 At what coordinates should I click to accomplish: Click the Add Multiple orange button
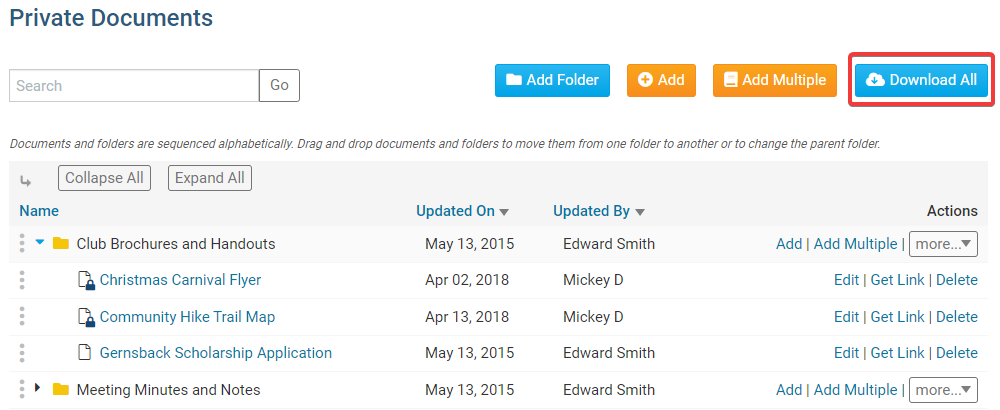775,80
